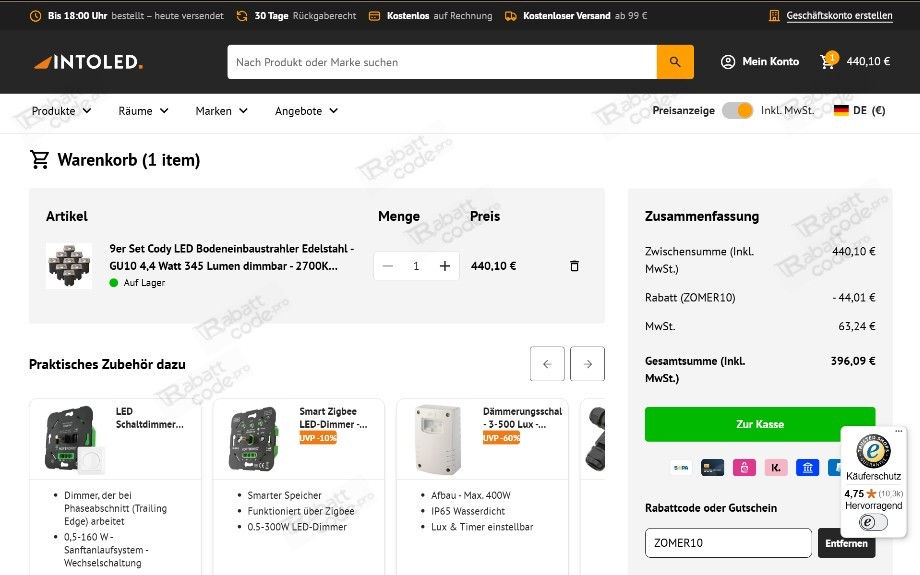The image size is (920, 575).
Task: Click the Mein Konto text link
Action: click(x=770, y=61)
